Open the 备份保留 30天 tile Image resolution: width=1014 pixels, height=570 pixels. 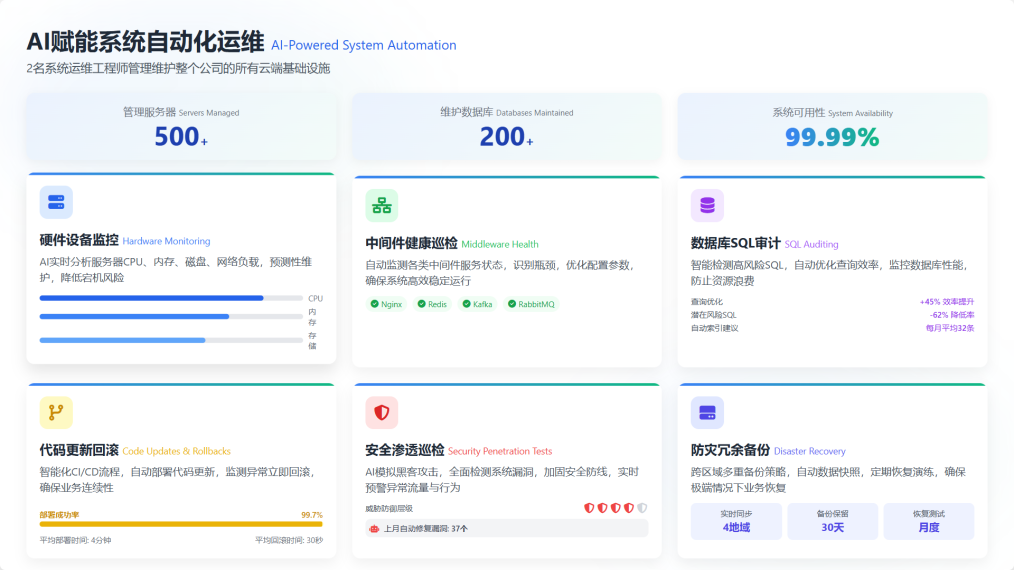pyautogui.click(x=832, y=521)
